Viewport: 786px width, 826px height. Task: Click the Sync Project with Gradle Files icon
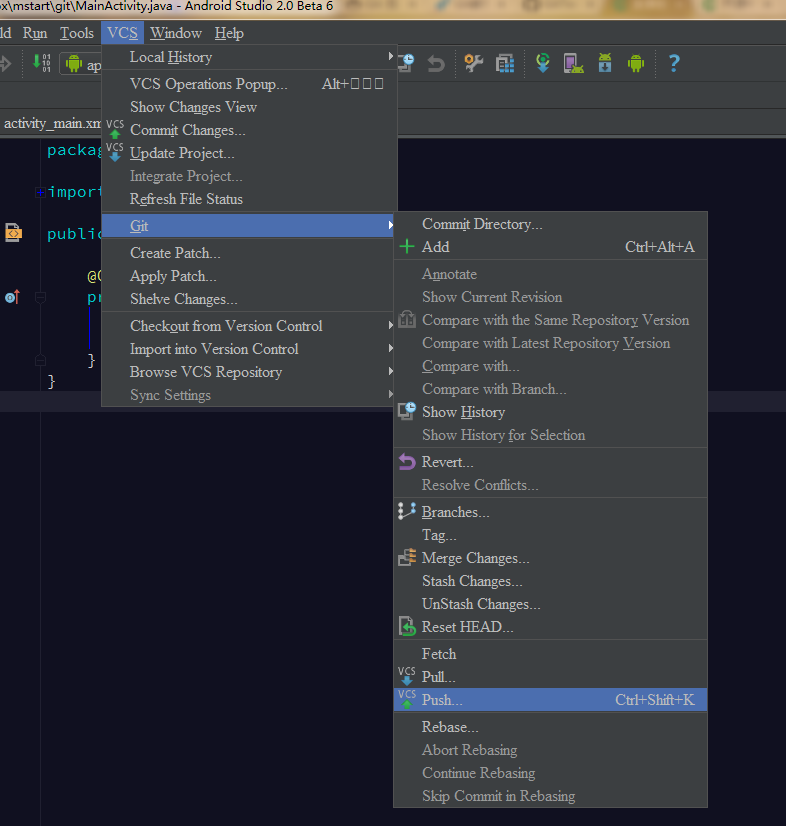tap(543, 63)
